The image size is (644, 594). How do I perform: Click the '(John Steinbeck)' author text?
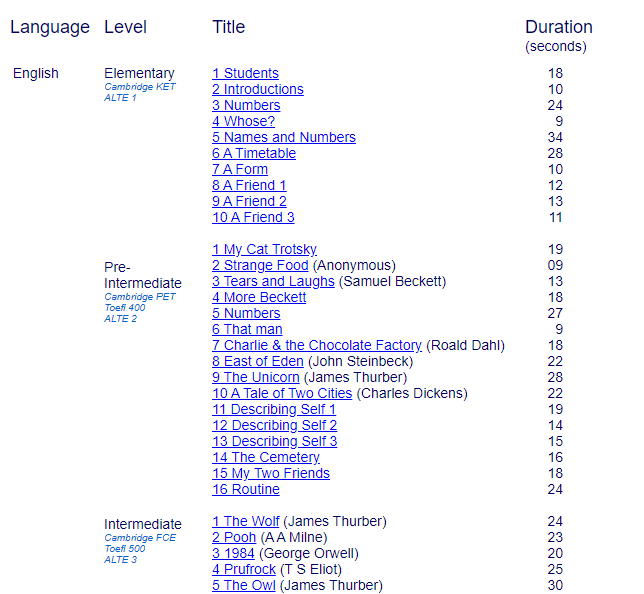(360, 361)
